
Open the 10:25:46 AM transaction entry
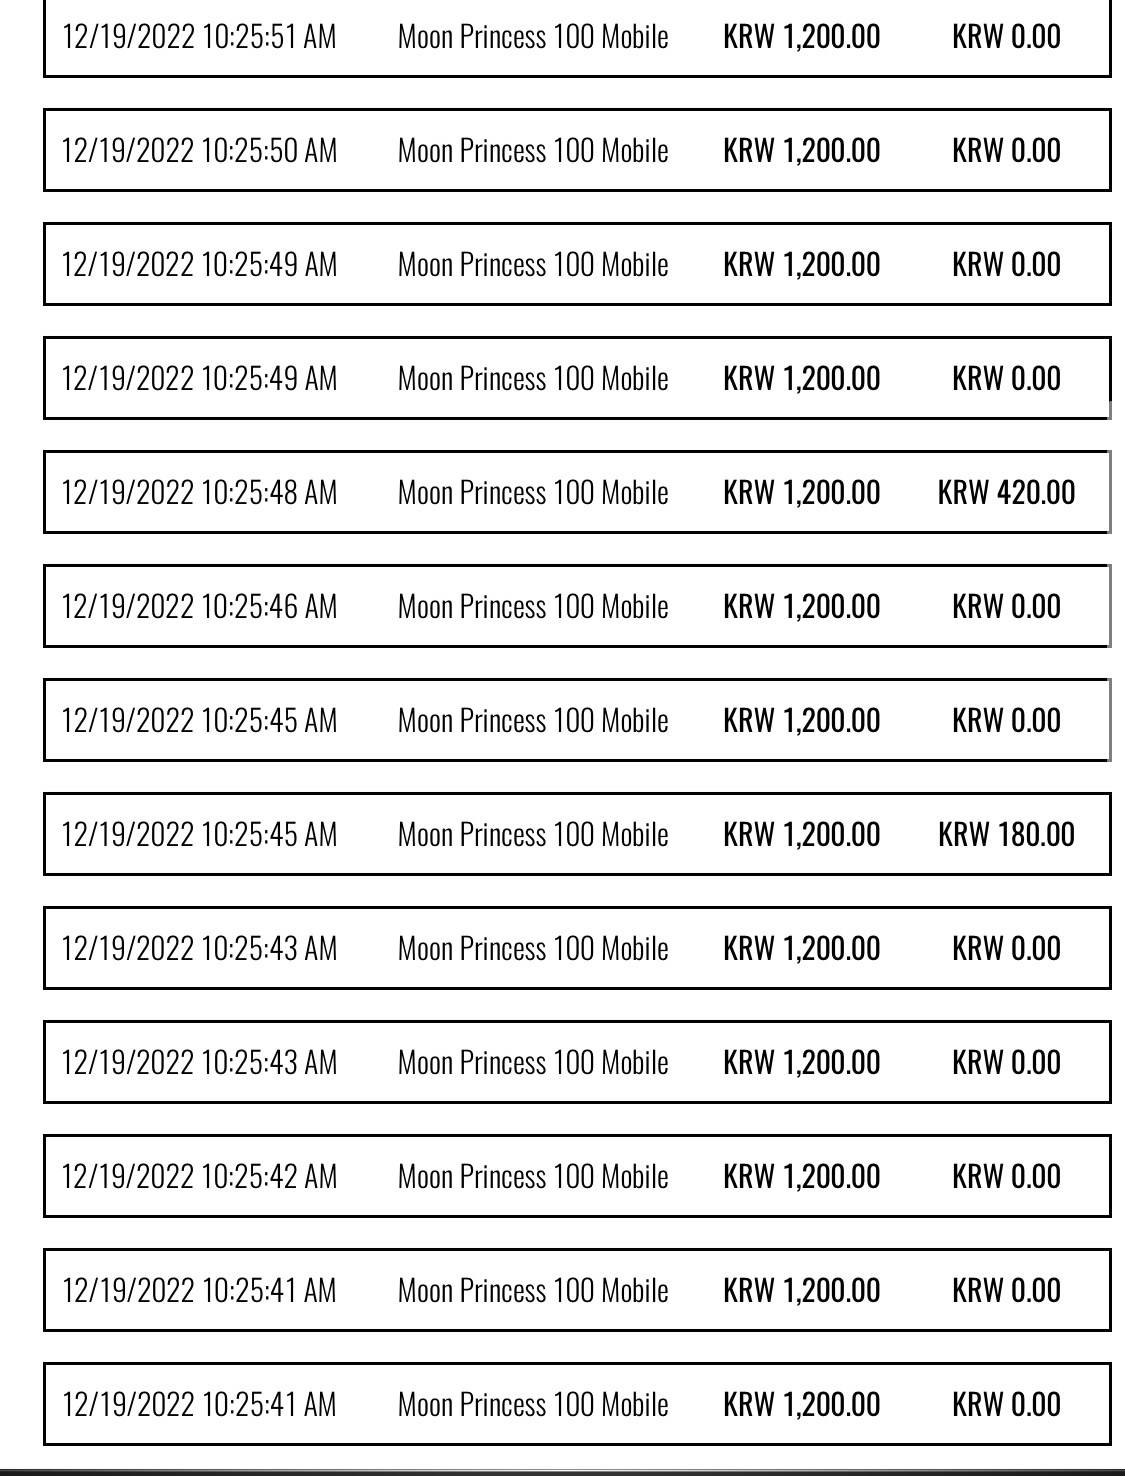coord(577,606)
